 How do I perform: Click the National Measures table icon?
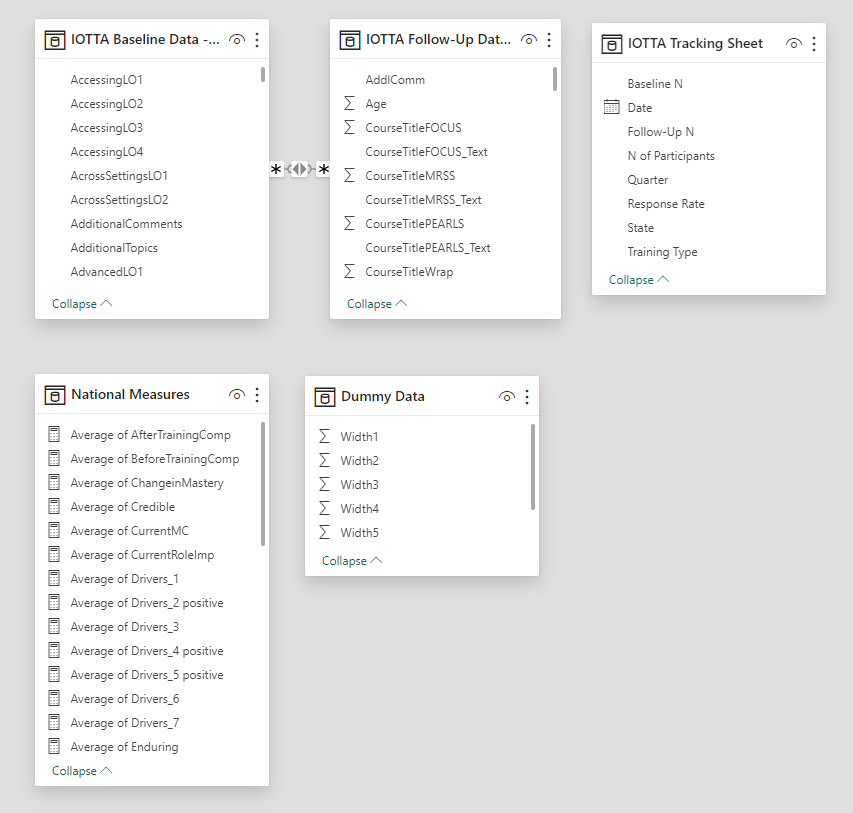pos(54,395)
